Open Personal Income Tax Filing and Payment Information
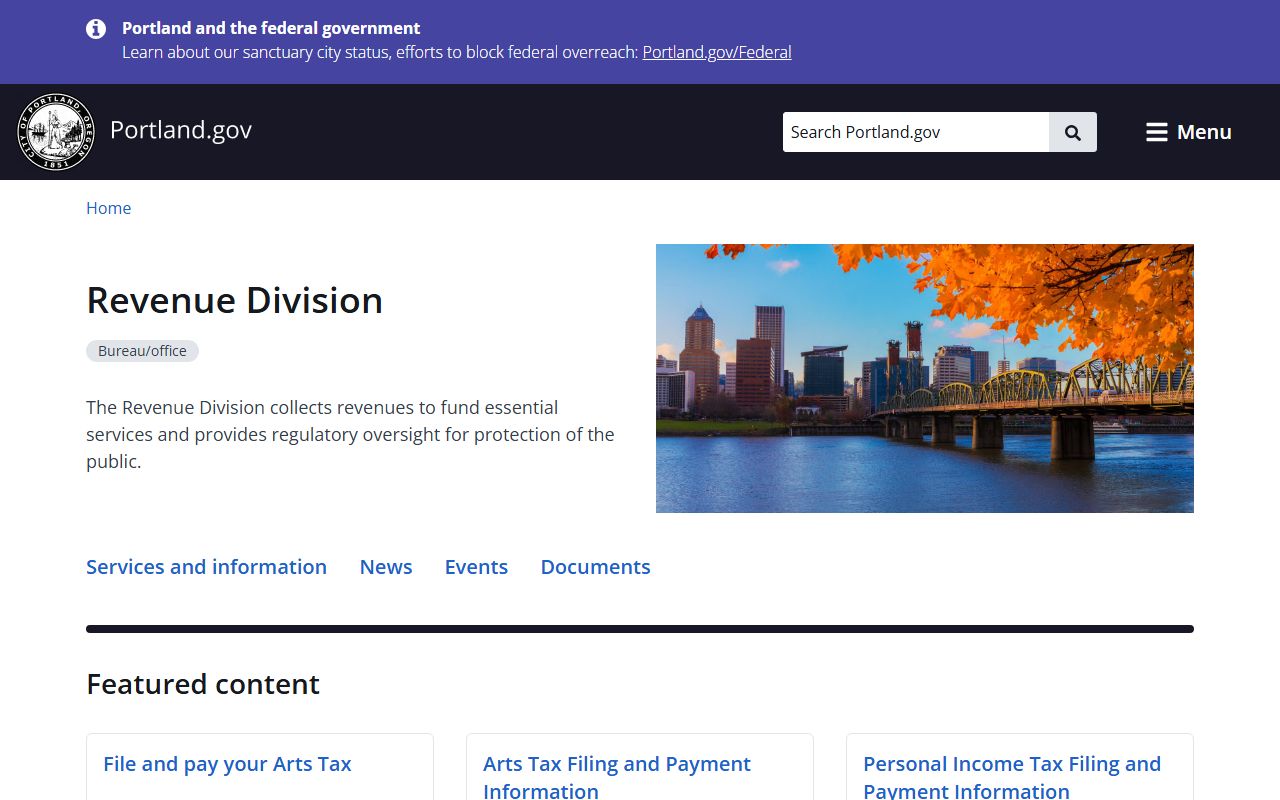 point(1012,777)
